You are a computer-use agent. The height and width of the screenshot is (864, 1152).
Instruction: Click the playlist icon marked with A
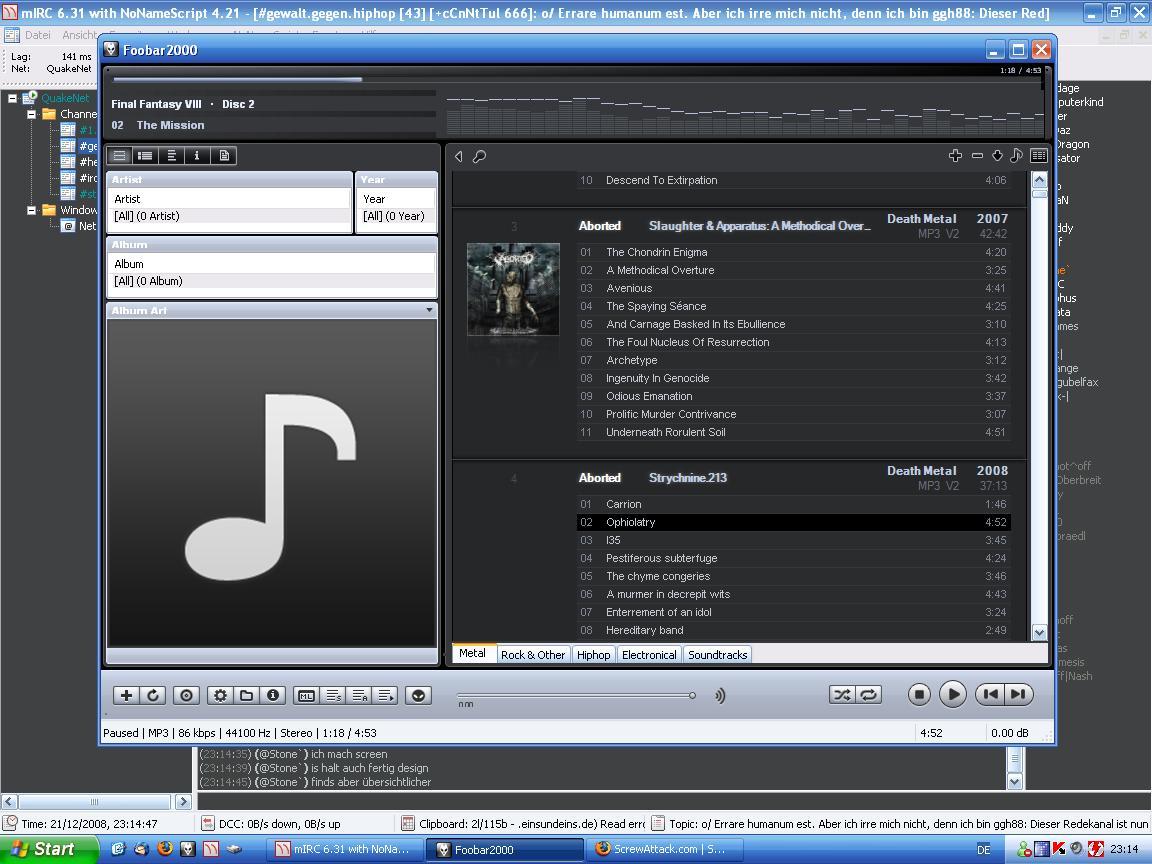[x=359, y=695]
